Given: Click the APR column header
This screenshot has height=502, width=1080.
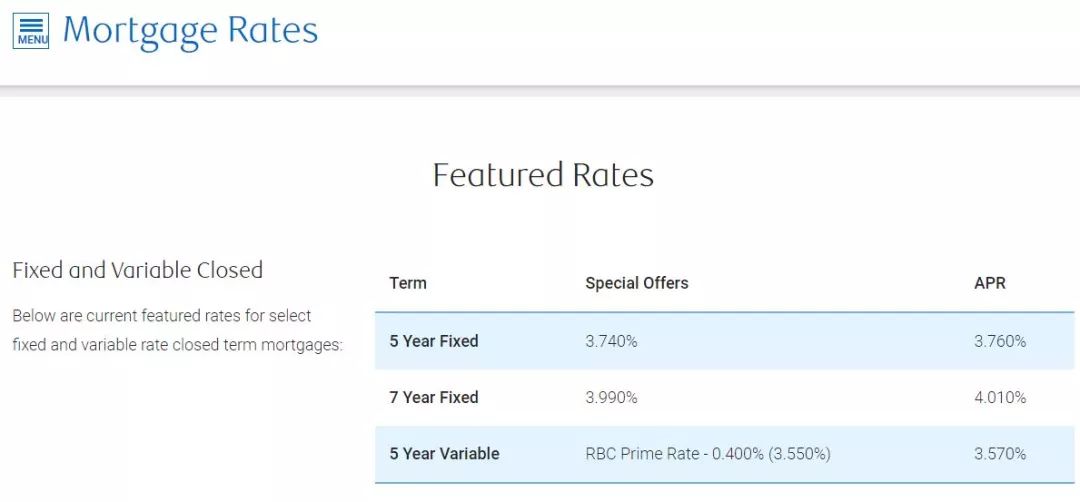Looking at the screenshot, I should point(990,283).
